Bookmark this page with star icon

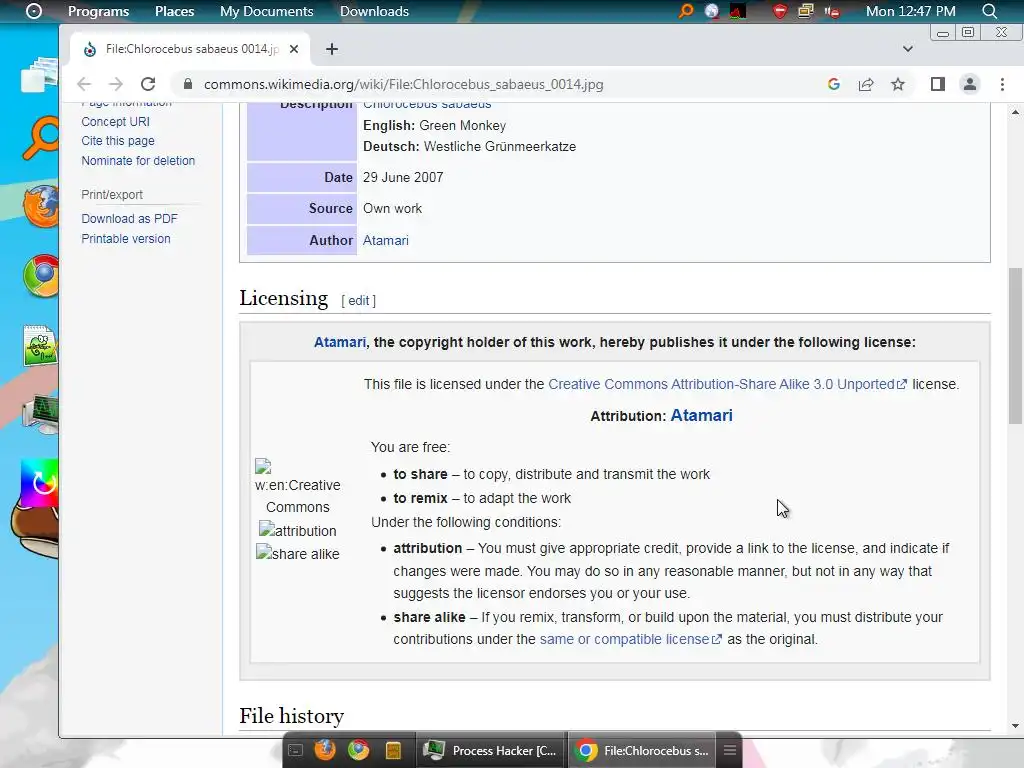click(x=898, y=84)
